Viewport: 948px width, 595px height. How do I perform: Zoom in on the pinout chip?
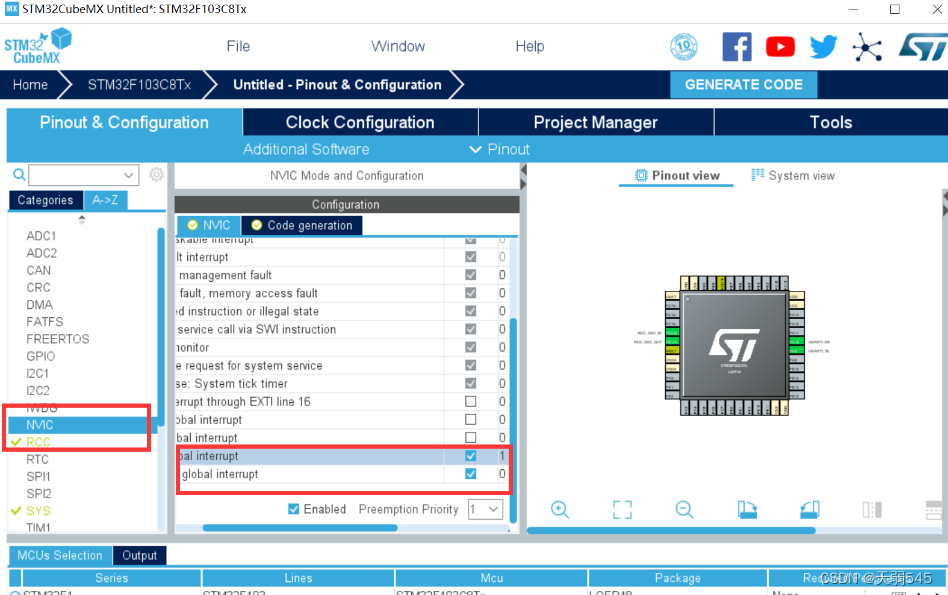click(x=560, y=510)
